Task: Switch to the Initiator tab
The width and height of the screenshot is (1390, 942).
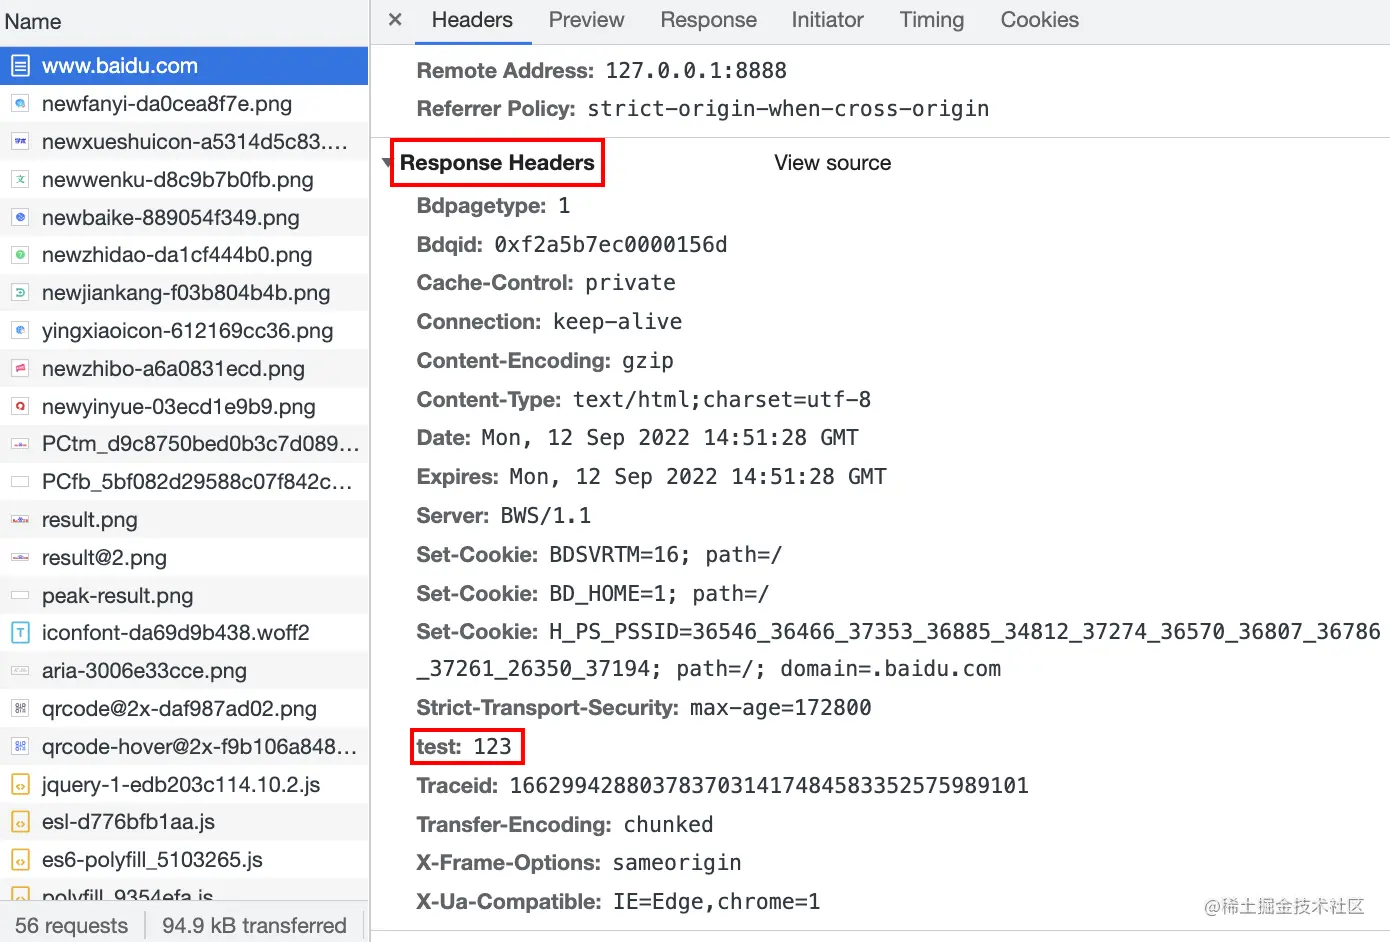Action: pos(827,20)
